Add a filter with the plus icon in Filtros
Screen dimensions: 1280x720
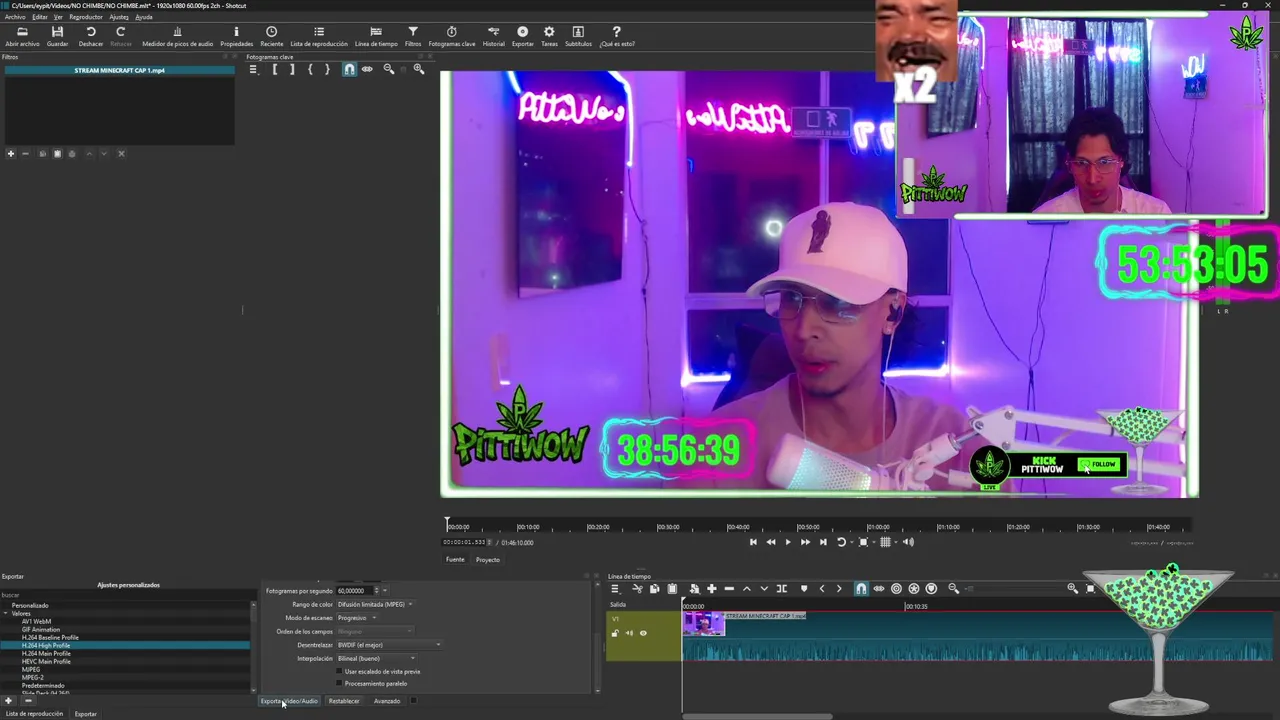(x=10, y=153)
